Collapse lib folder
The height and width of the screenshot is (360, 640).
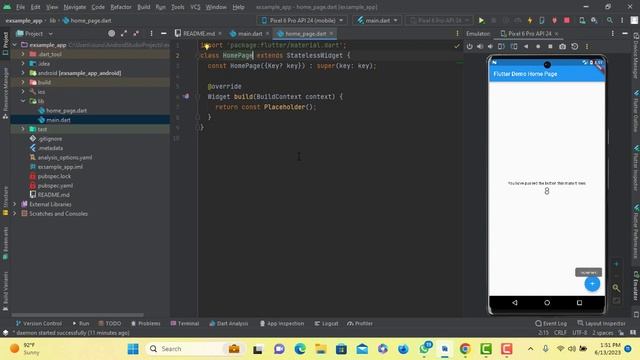coord(23,101)
